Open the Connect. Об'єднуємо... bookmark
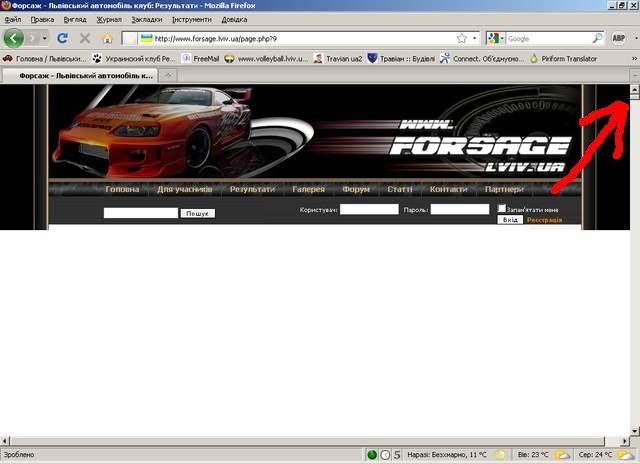 (x=482, y=59)
